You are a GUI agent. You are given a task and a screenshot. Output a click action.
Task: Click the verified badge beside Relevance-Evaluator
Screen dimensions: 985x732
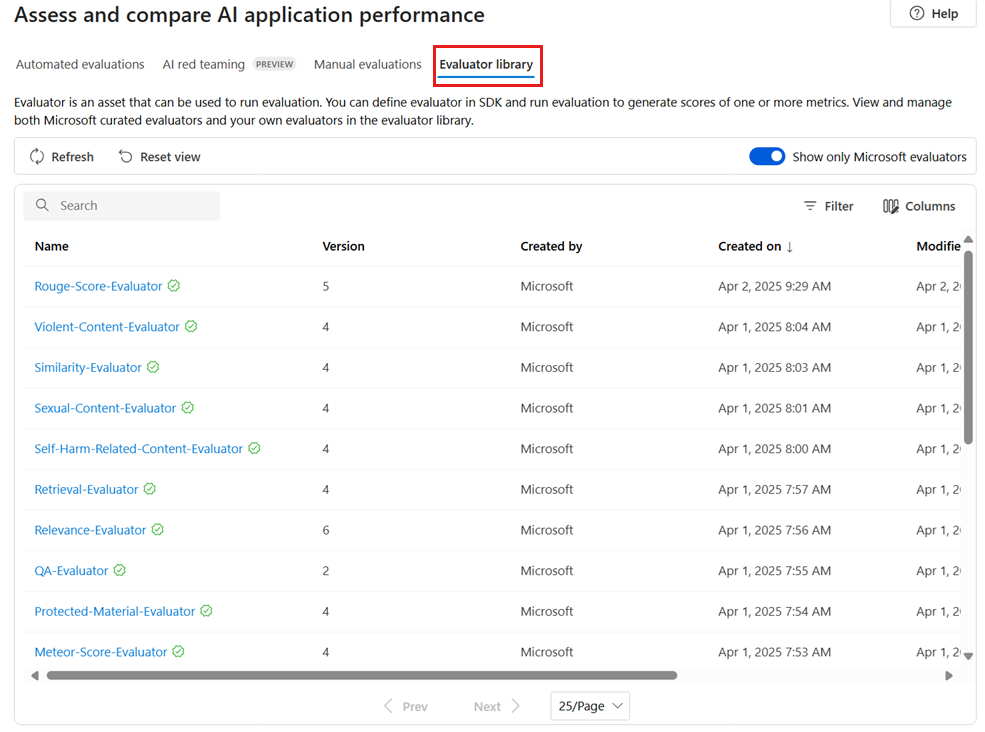coord(158,530)
